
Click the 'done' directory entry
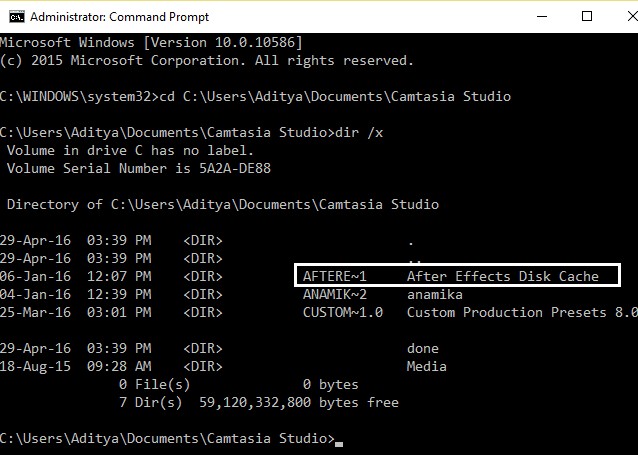click(422, 349)
